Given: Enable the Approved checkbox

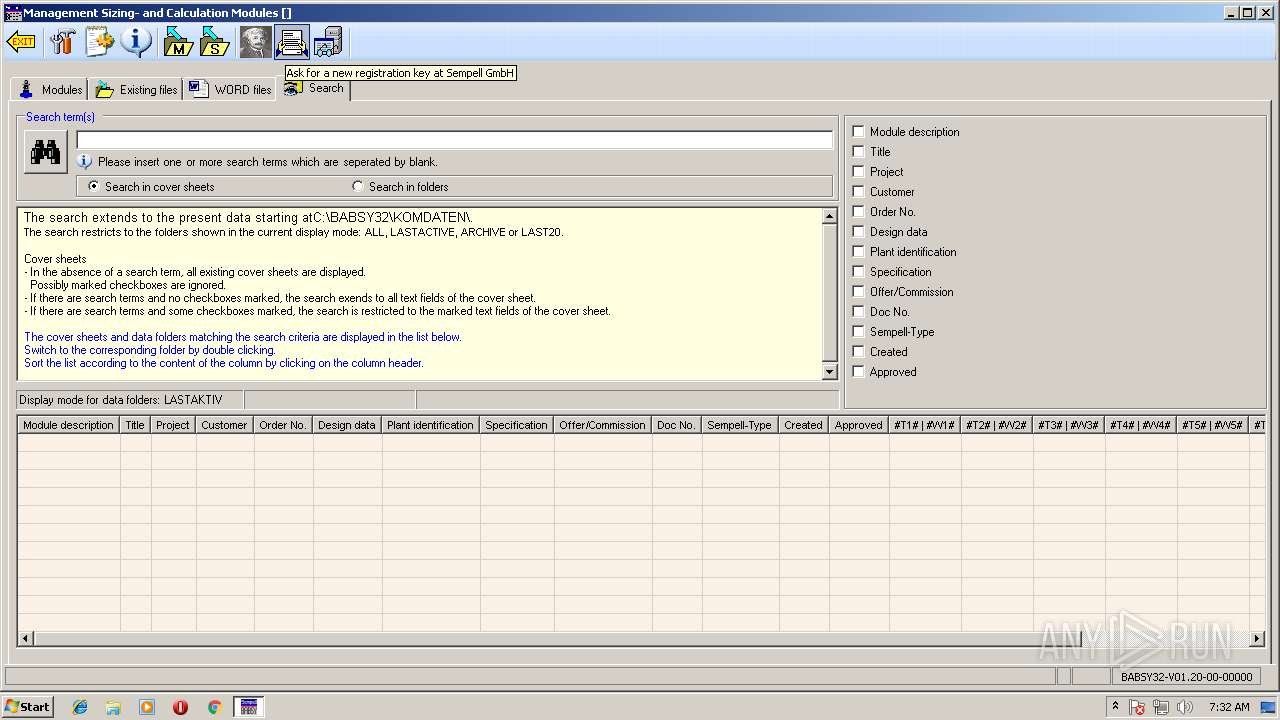Looking at the screenshot, I should point(858,371).
